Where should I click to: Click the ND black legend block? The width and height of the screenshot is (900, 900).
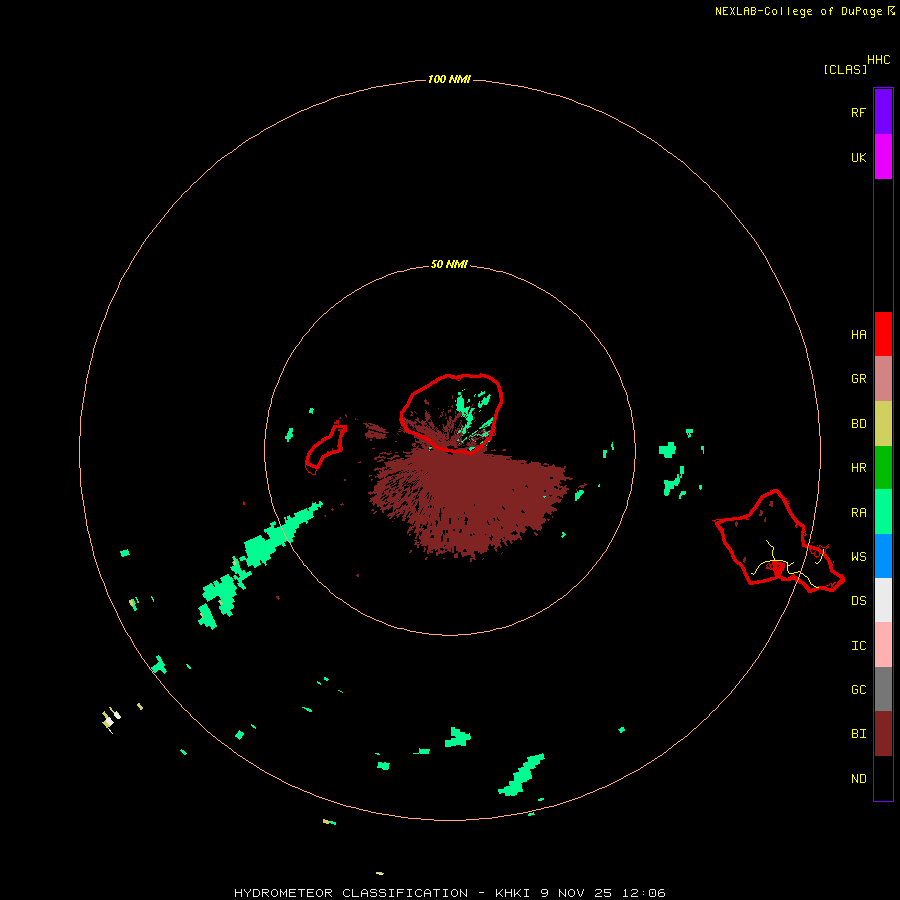(883, 778)
